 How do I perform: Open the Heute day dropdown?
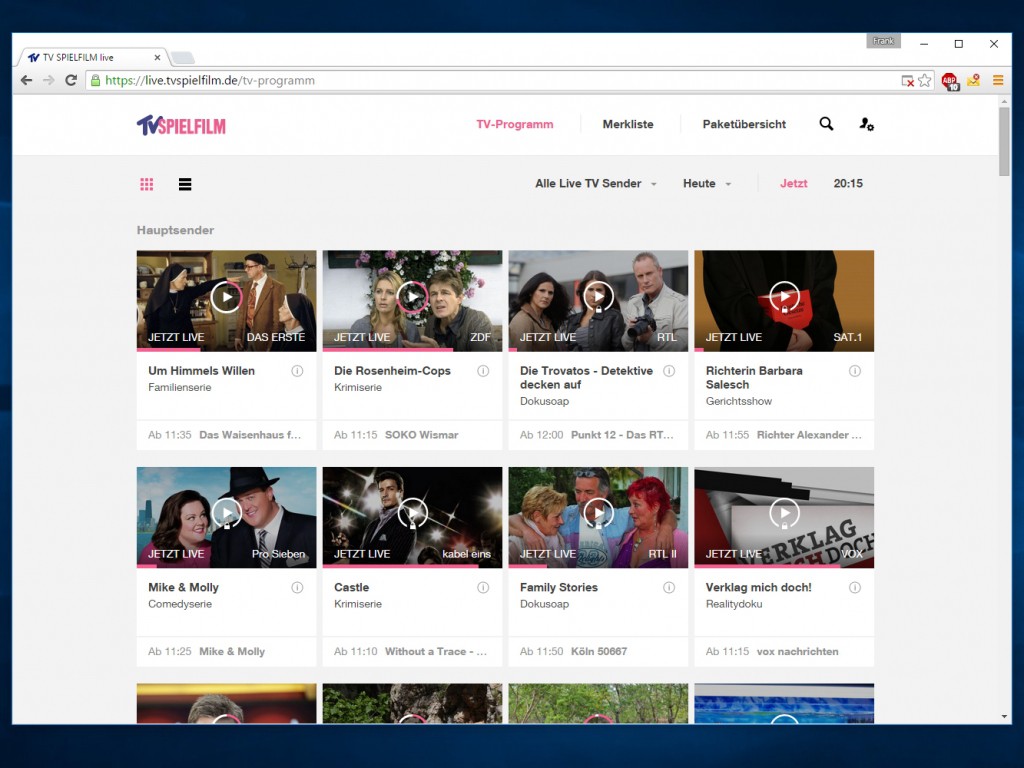(707, 184)
